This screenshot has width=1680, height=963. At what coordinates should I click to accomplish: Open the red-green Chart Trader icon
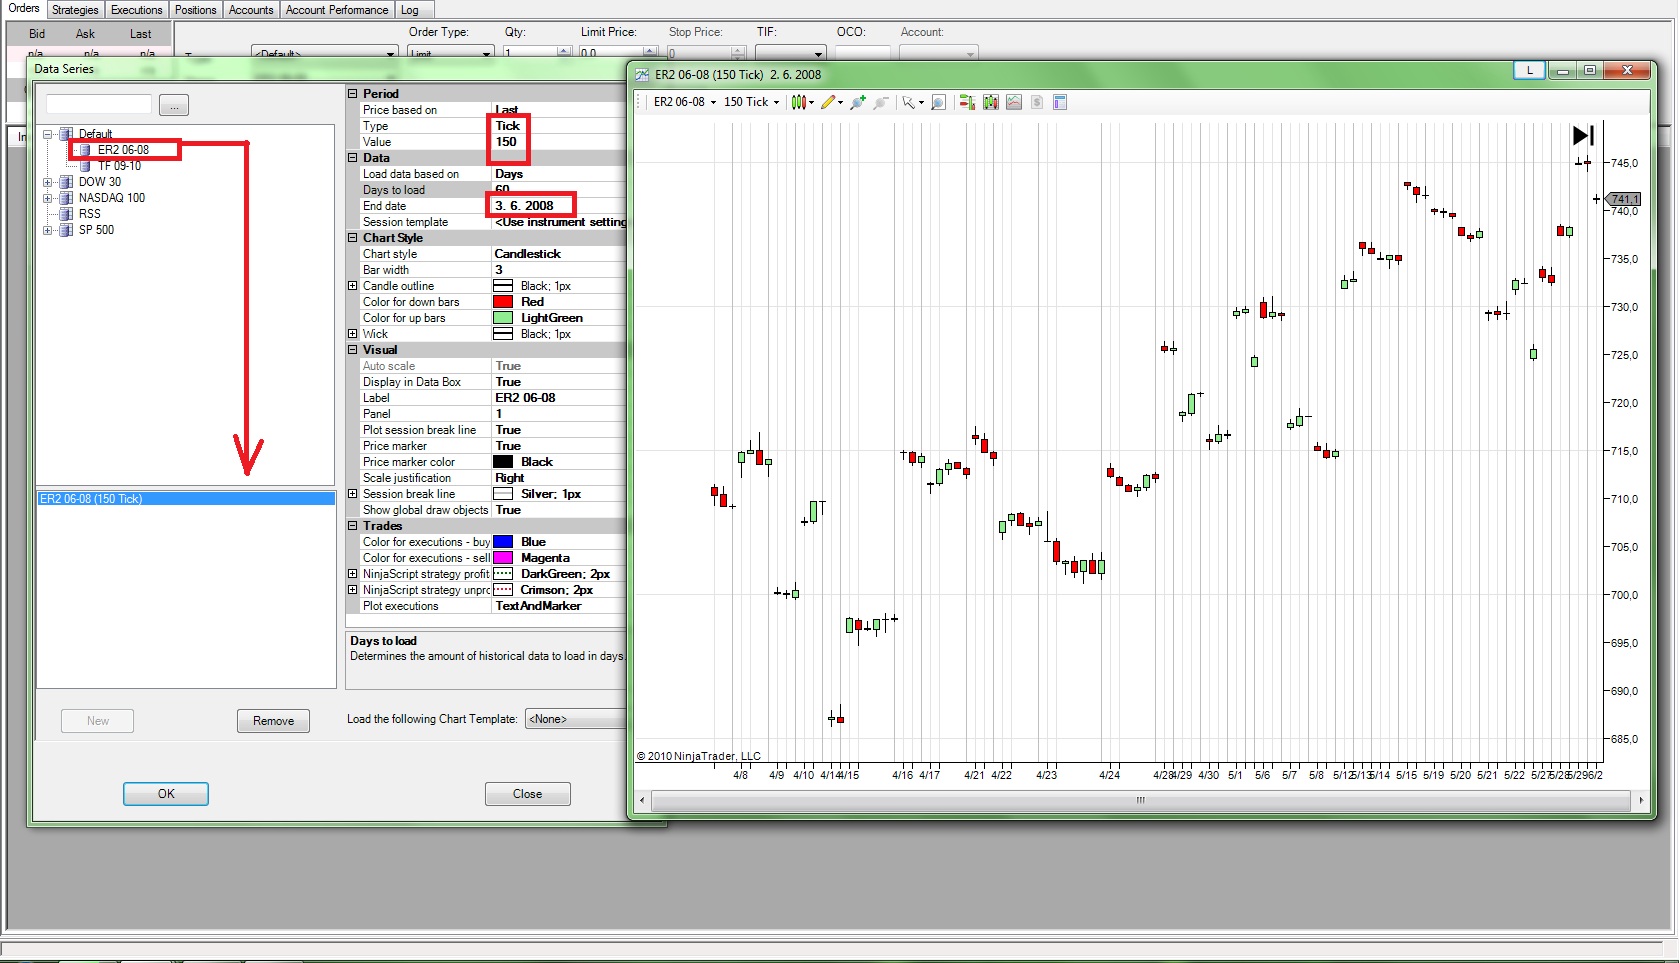(967, 102)
